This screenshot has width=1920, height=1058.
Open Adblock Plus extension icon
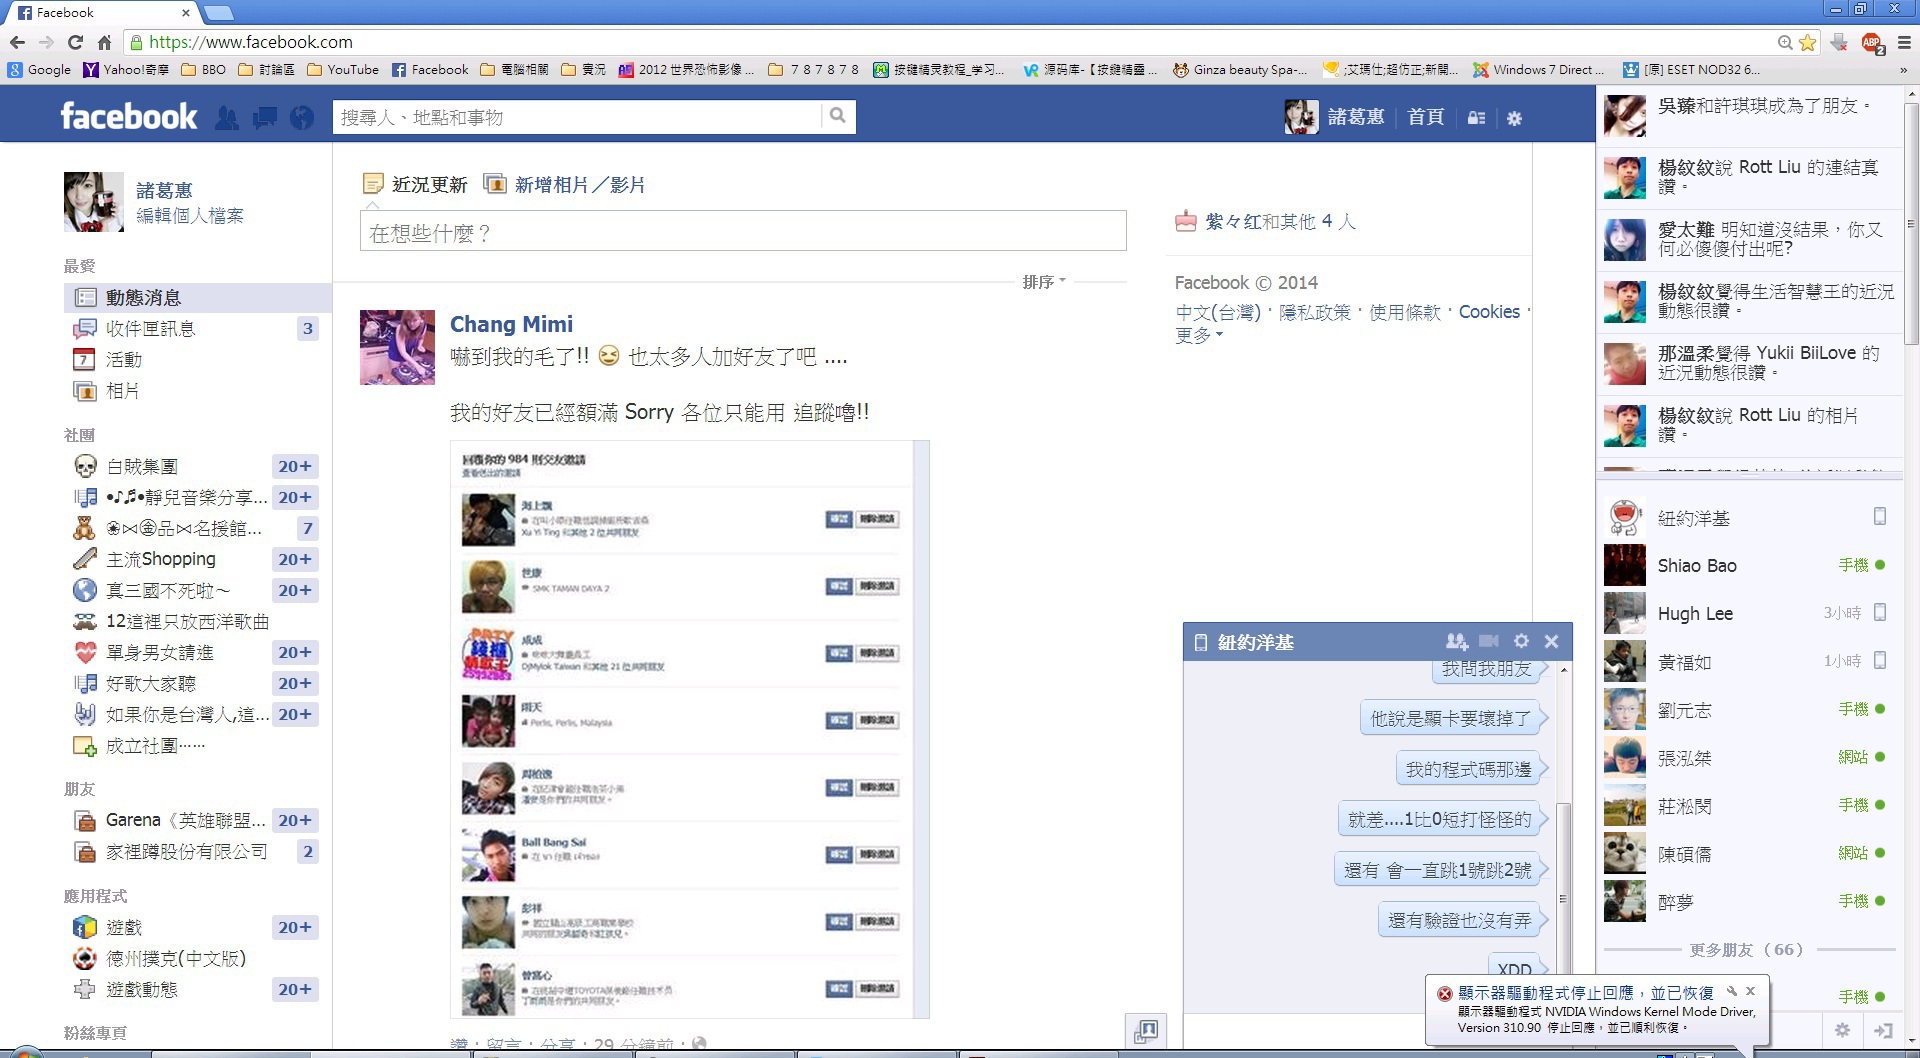pyautogui.click(x=1871, y=42)
